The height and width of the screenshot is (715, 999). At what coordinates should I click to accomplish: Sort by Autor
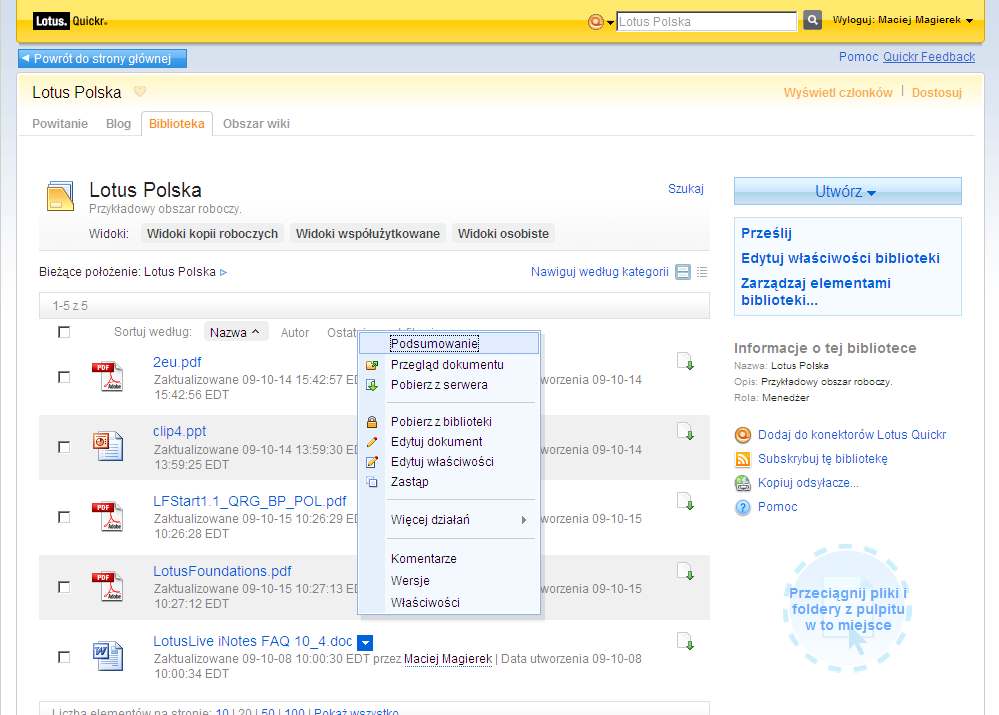pyautogui.click(x=294, y=333)
